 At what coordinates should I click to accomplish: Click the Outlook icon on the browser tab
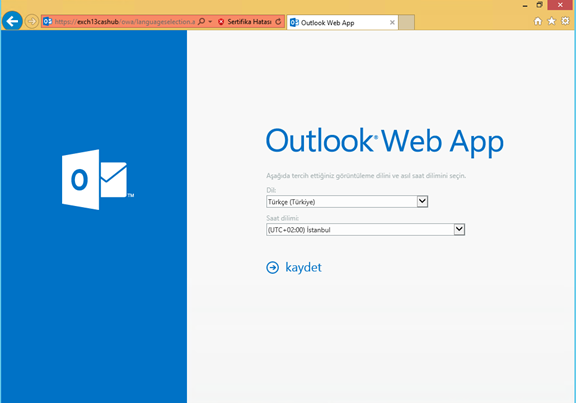coord(294,22)
